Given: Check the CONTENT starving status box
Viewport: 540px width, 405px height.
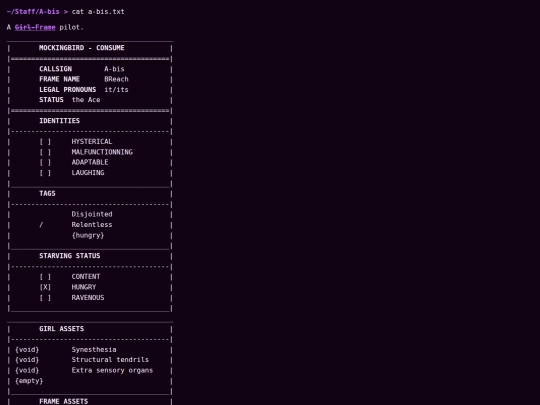Looking at the screenshot, I should coord(45,277).
